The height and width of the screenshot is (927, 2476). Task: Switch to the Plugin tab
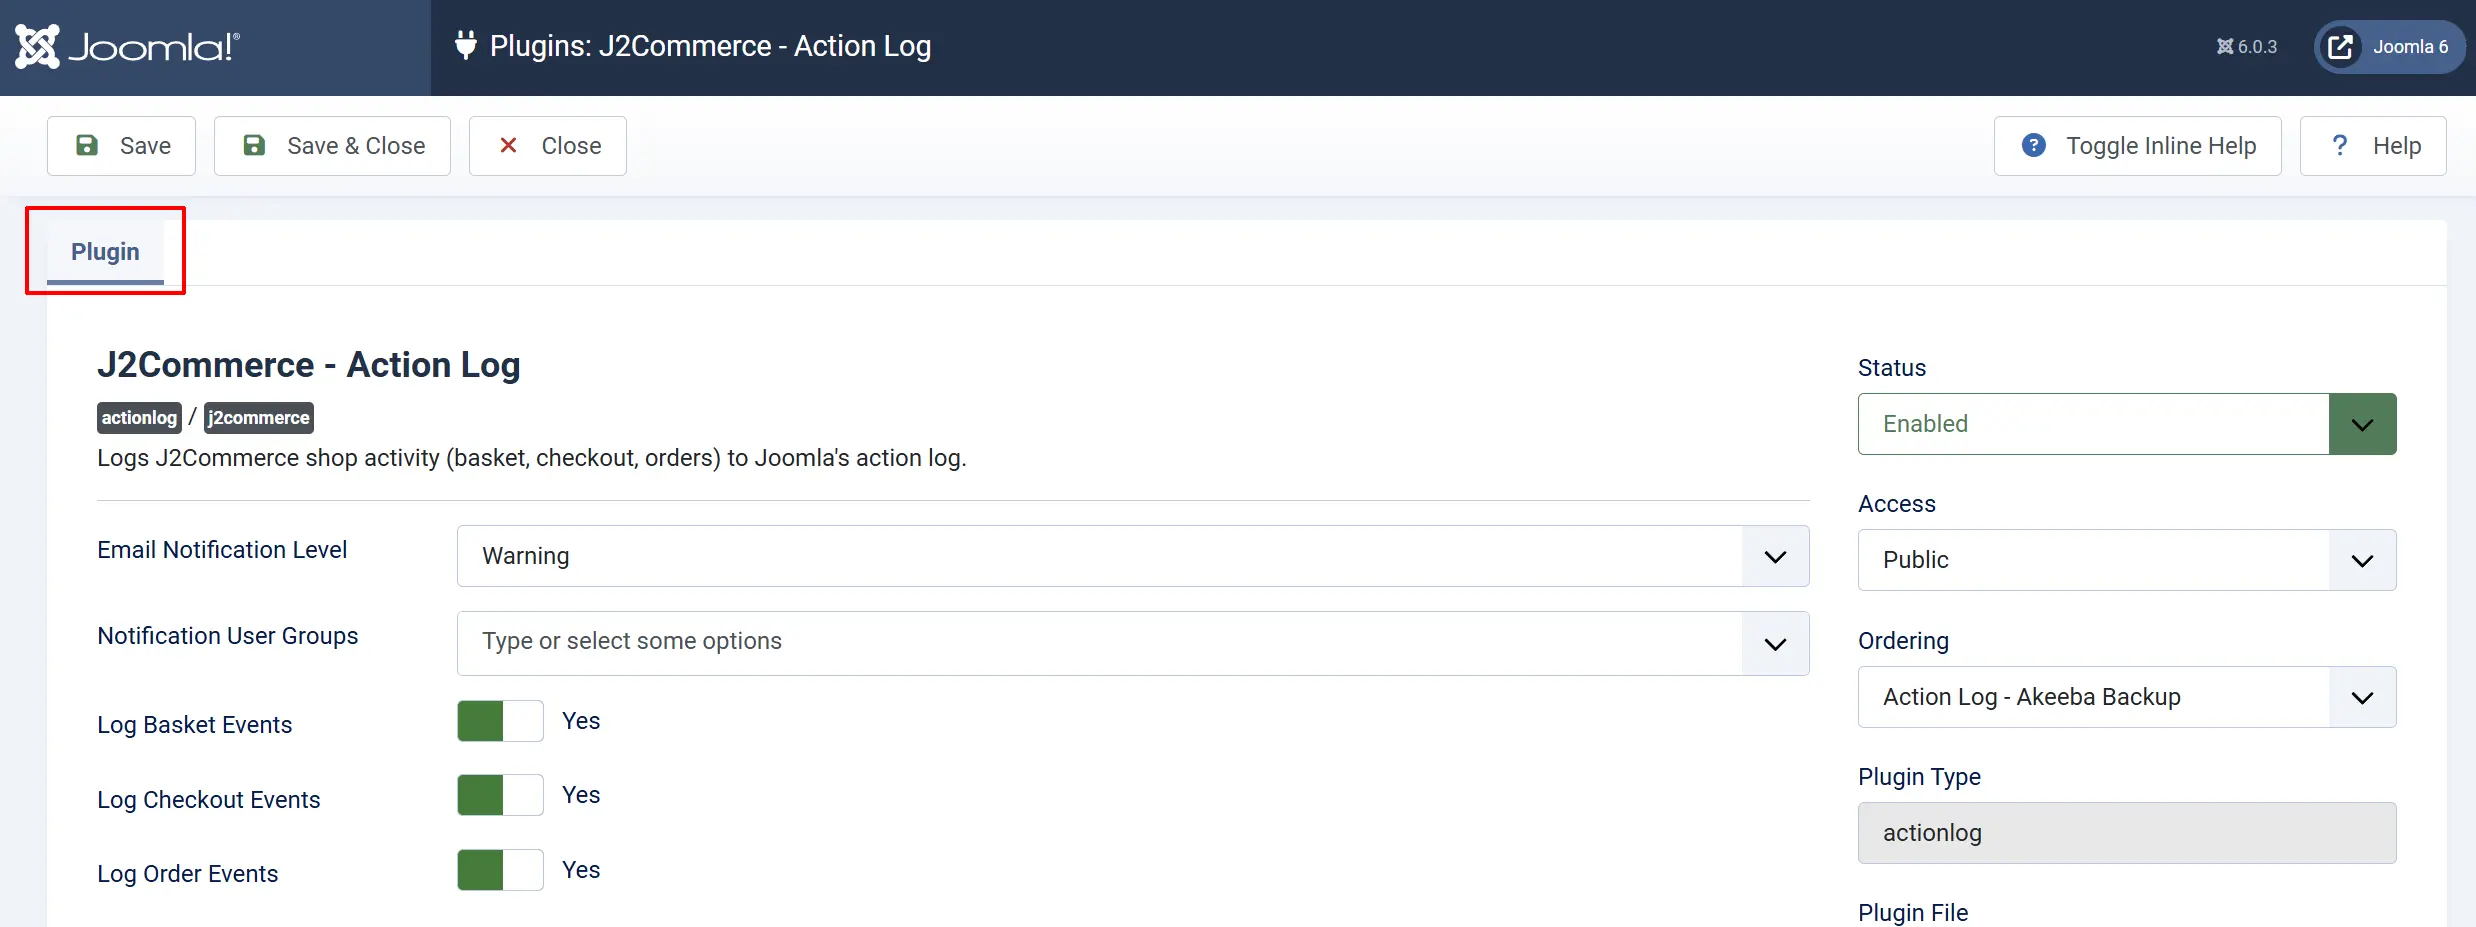click(x=105, y=252)
